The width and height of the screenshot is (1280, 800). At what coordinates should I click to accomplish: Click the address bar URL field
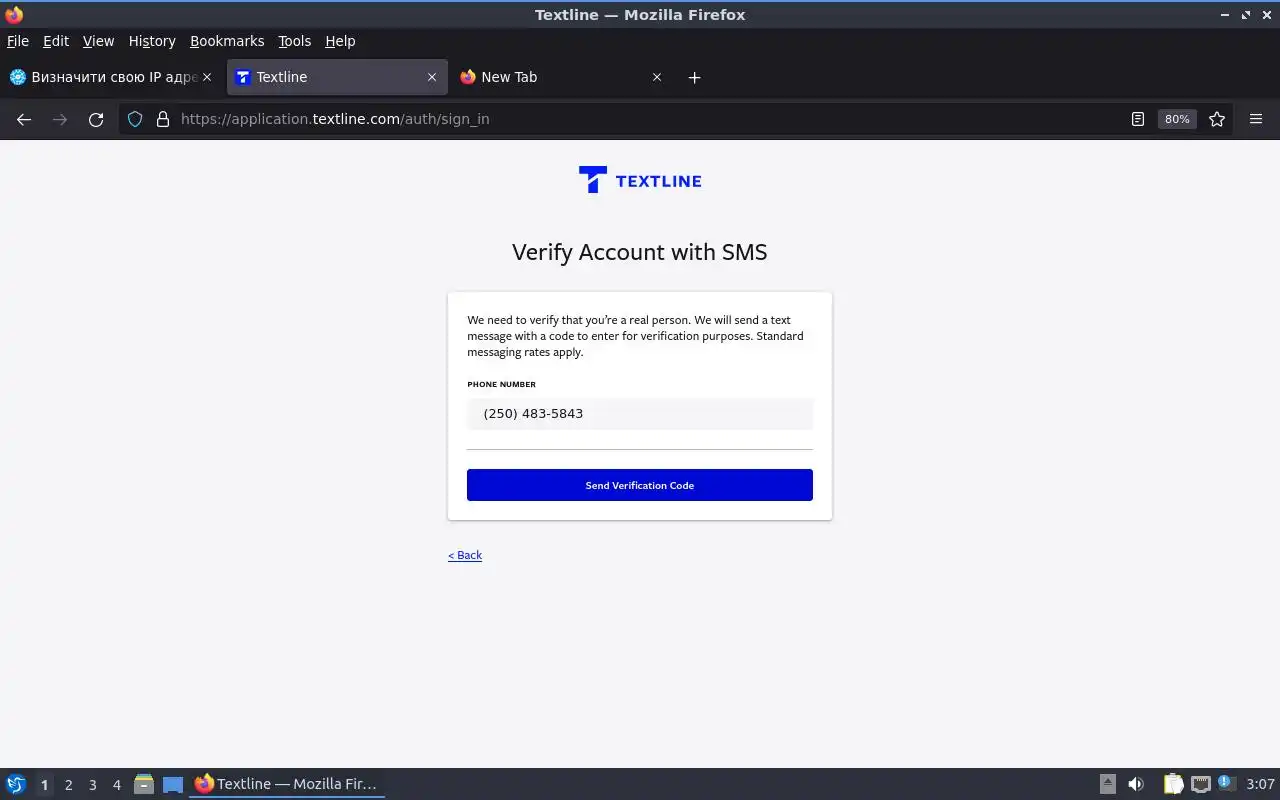pos(640,119)
